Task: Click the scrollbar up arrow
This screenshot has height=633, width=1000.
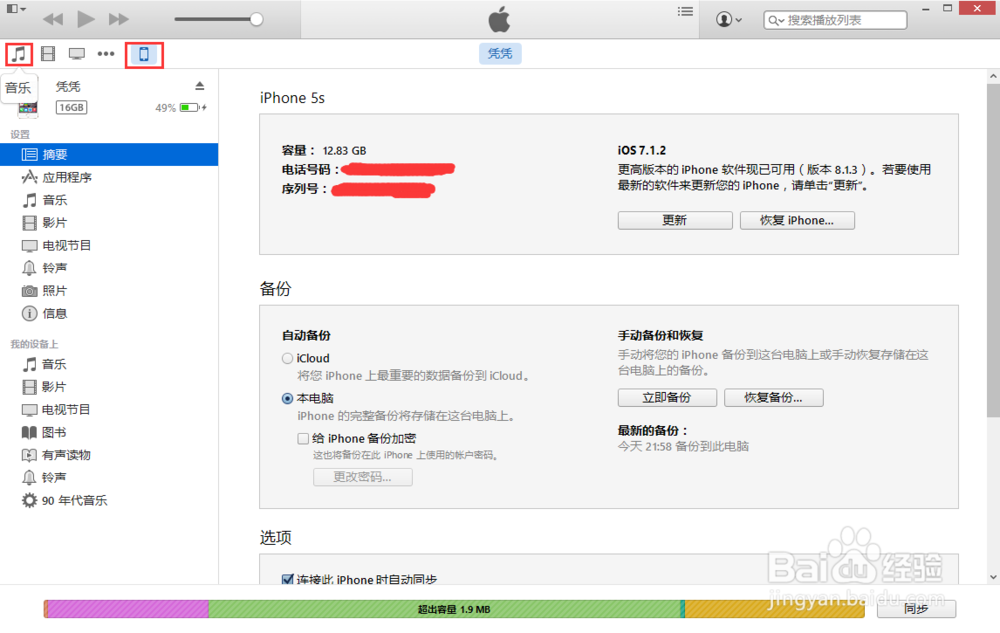Action: click(993, 76)
